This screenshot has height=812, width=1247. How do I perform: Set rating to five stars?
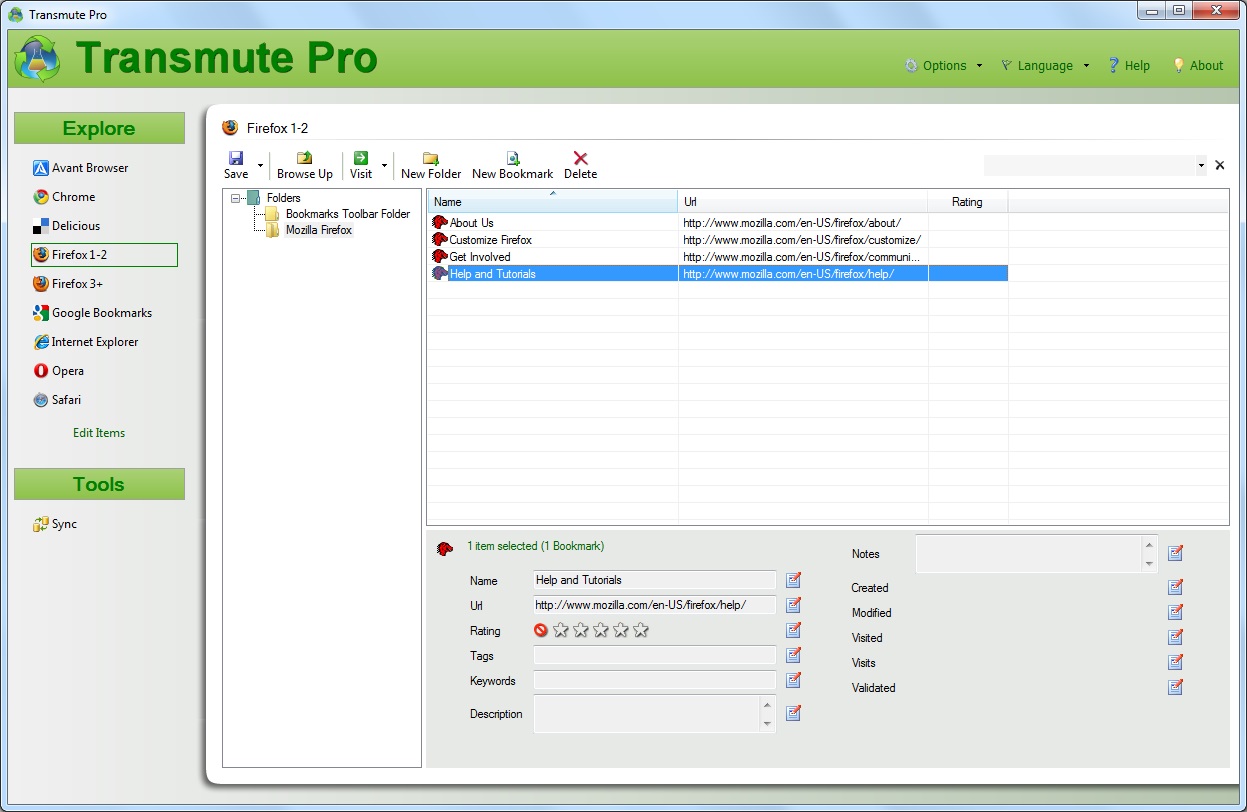pyautogui.click(x=641, y=630)
